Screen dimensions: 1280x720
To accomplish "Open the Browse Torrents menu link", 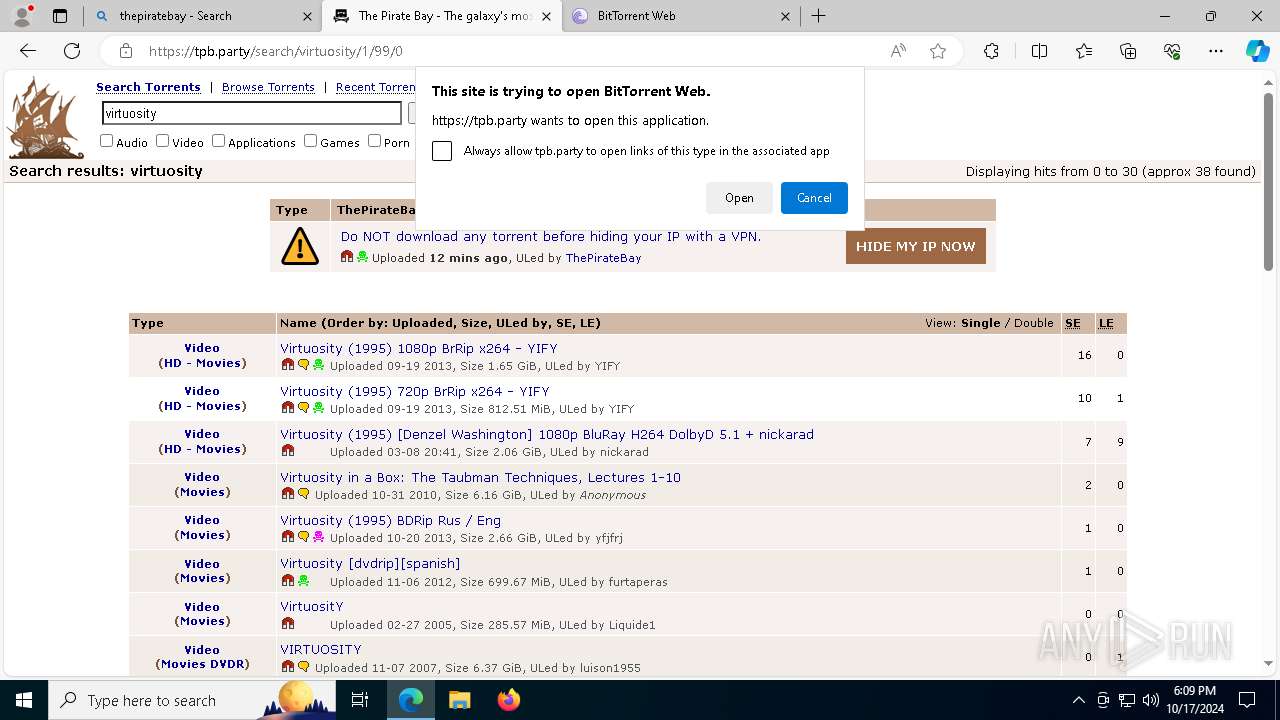I will (x=268, y=87).
